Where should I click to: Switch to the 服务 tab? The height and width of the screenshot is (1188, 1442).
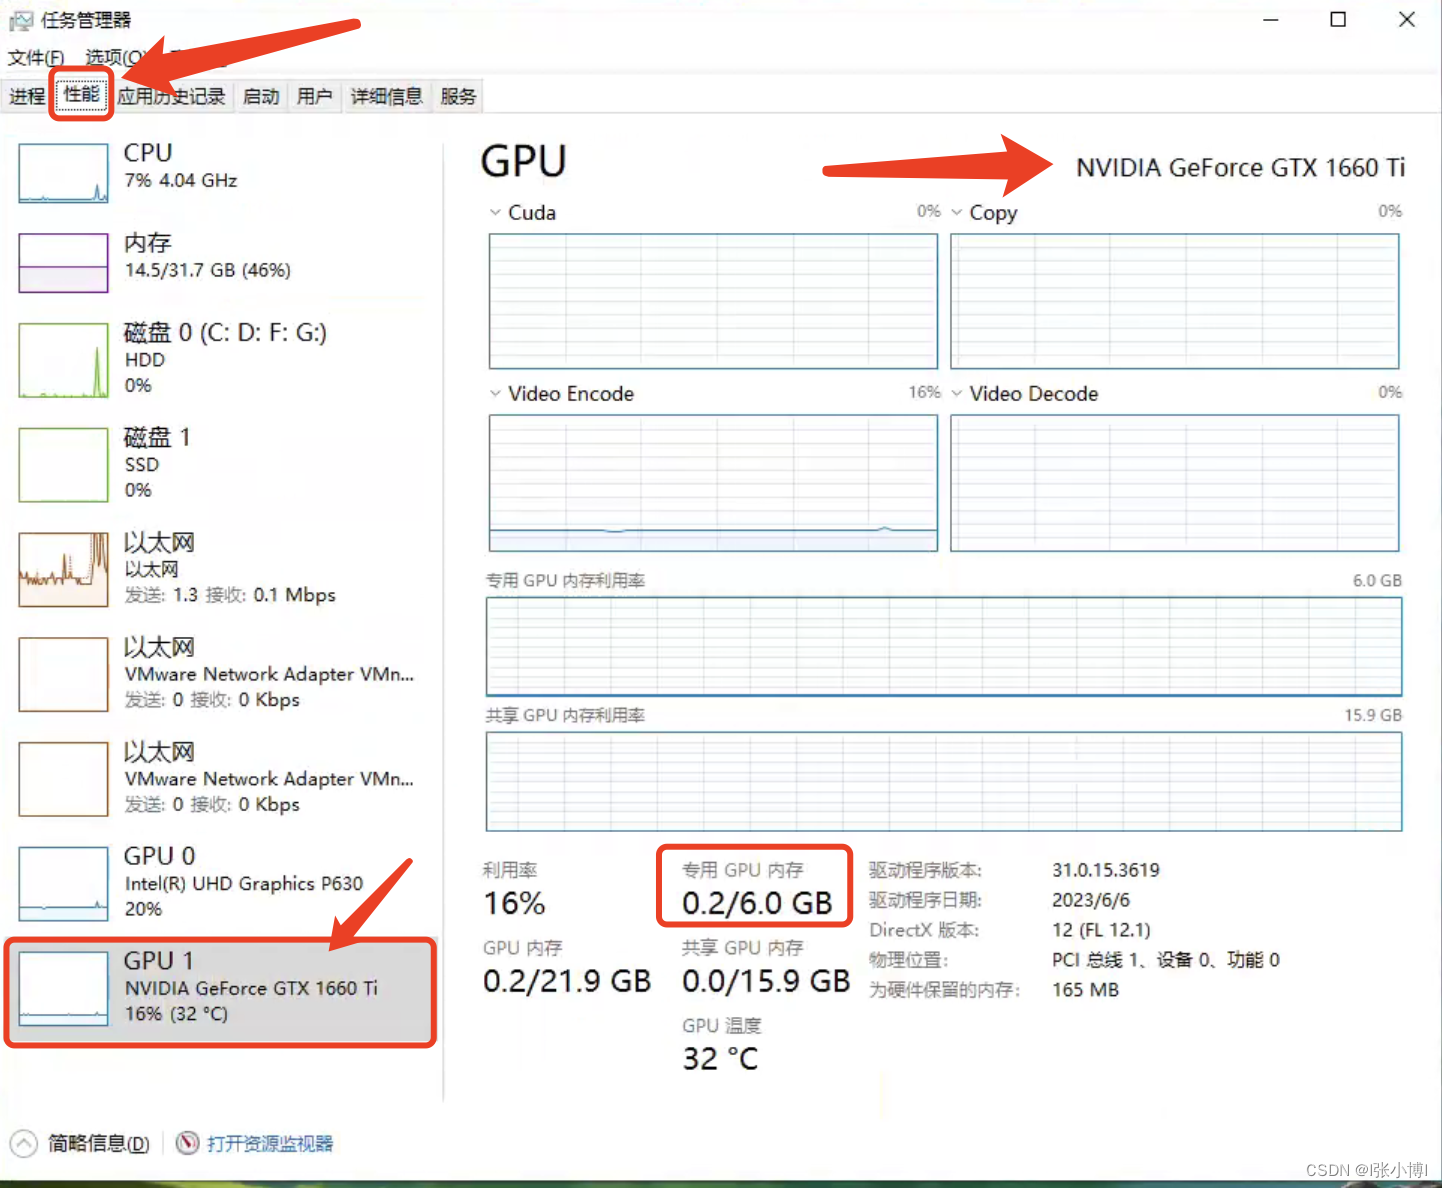point(458,96)
